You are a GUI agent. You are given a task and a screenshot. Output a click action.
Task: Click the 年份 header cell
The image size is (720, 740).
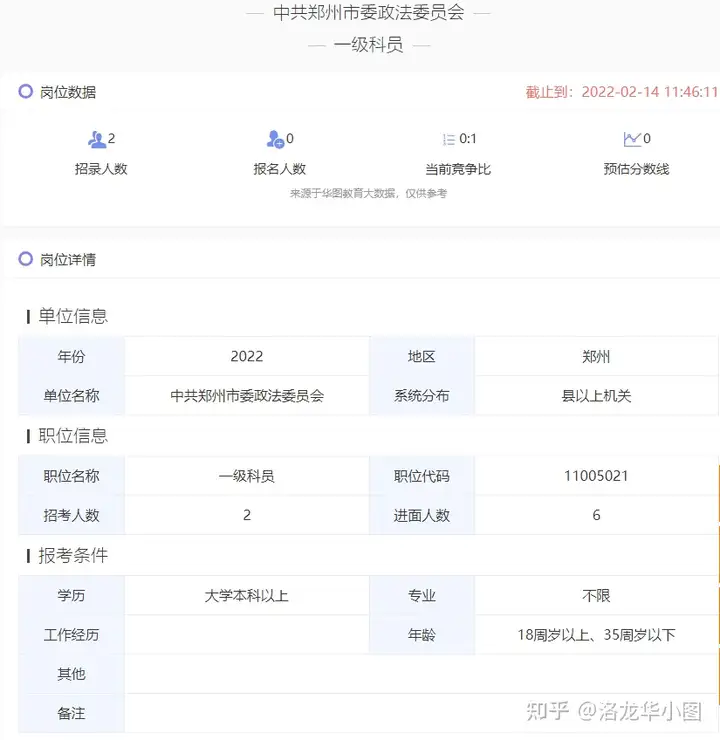71,356
